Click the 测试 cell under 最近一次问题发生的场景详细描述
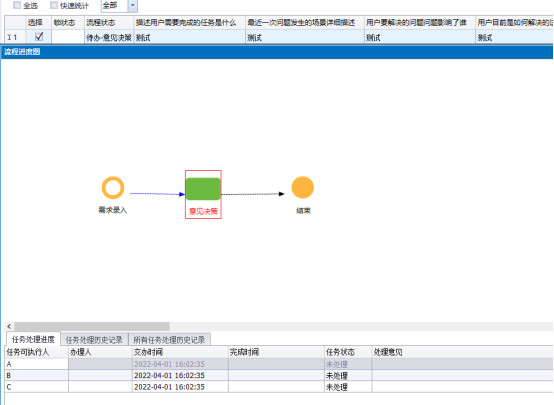Image resolution: width=554 pixels, height=405 pixels. pos(305,37)
